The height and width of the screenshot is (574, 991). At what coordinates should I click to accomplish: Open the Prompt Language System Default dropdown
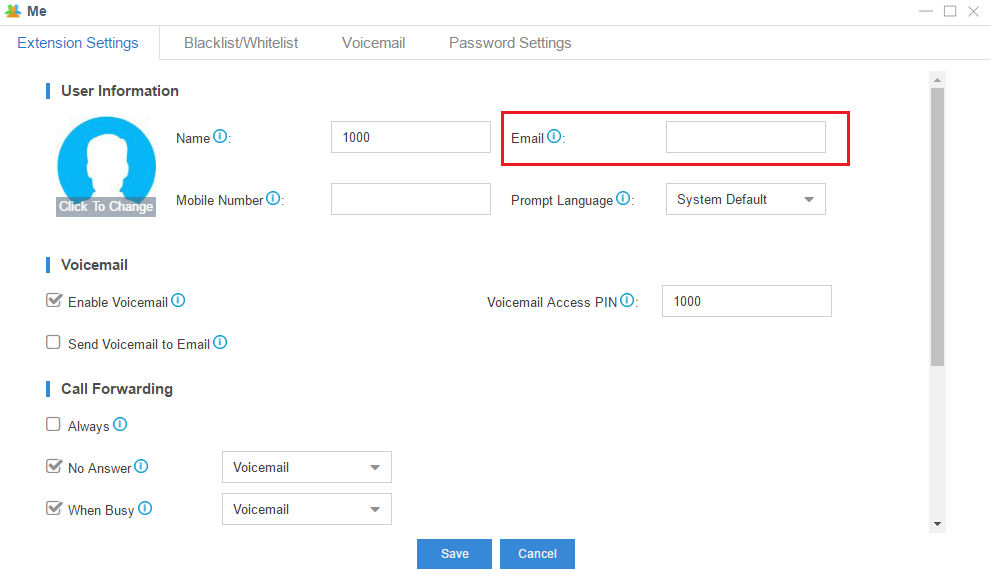click(746, 199)
